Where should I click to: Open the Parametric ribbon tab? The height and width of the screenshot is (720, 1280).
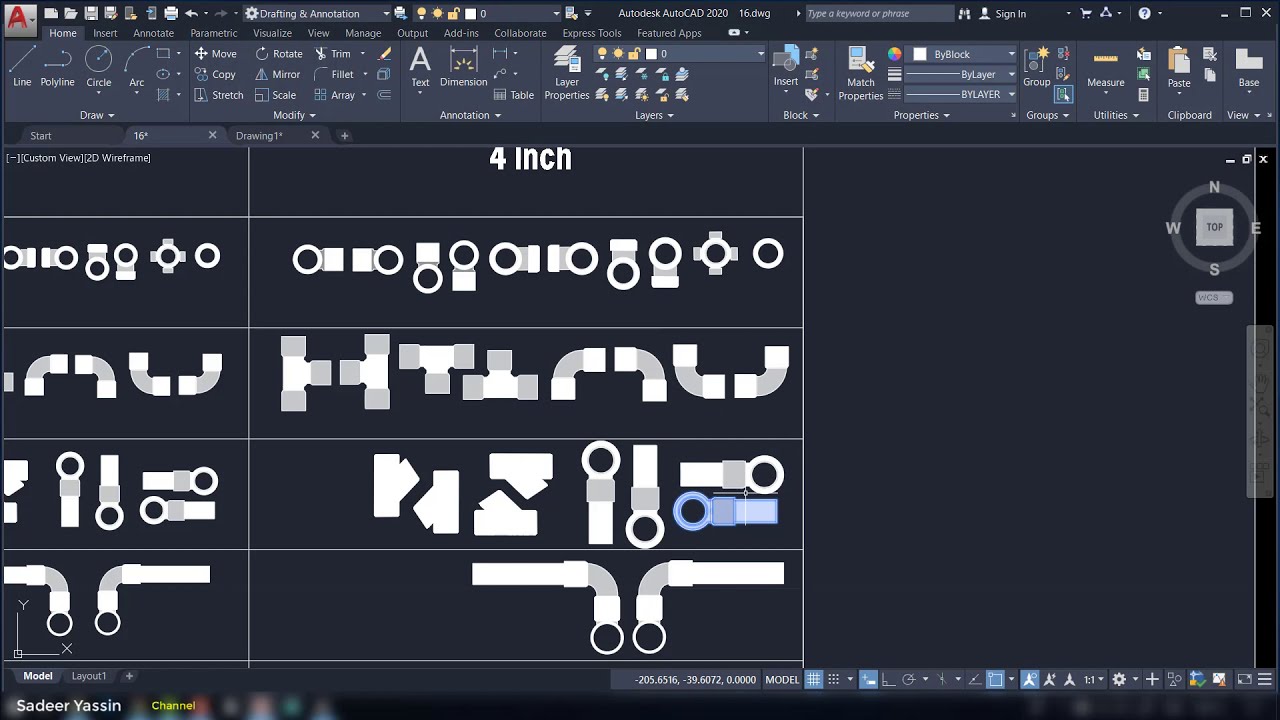(214, 33)
